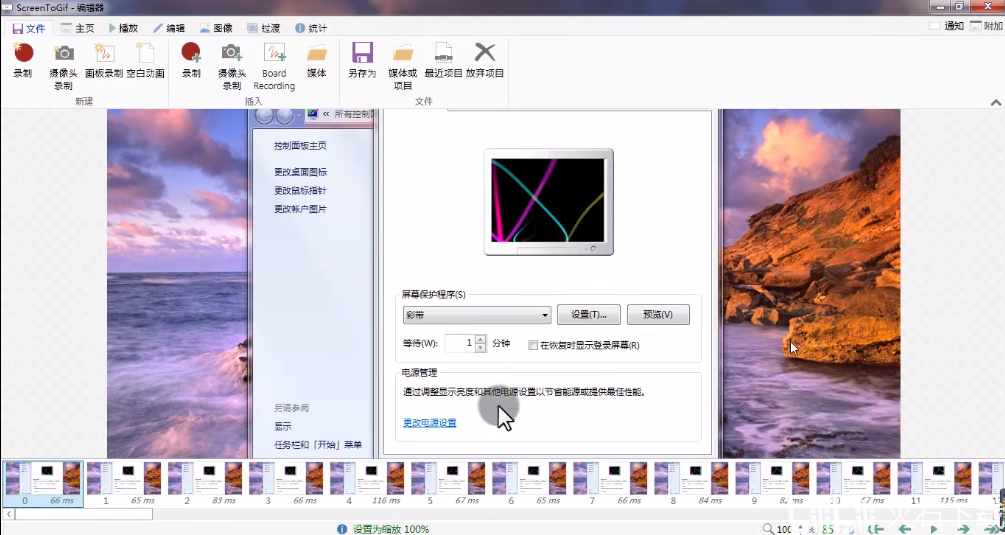Click the forward arrow in control panel window
The width and height of the screenshot is (1005, 535).
(284, 116)
